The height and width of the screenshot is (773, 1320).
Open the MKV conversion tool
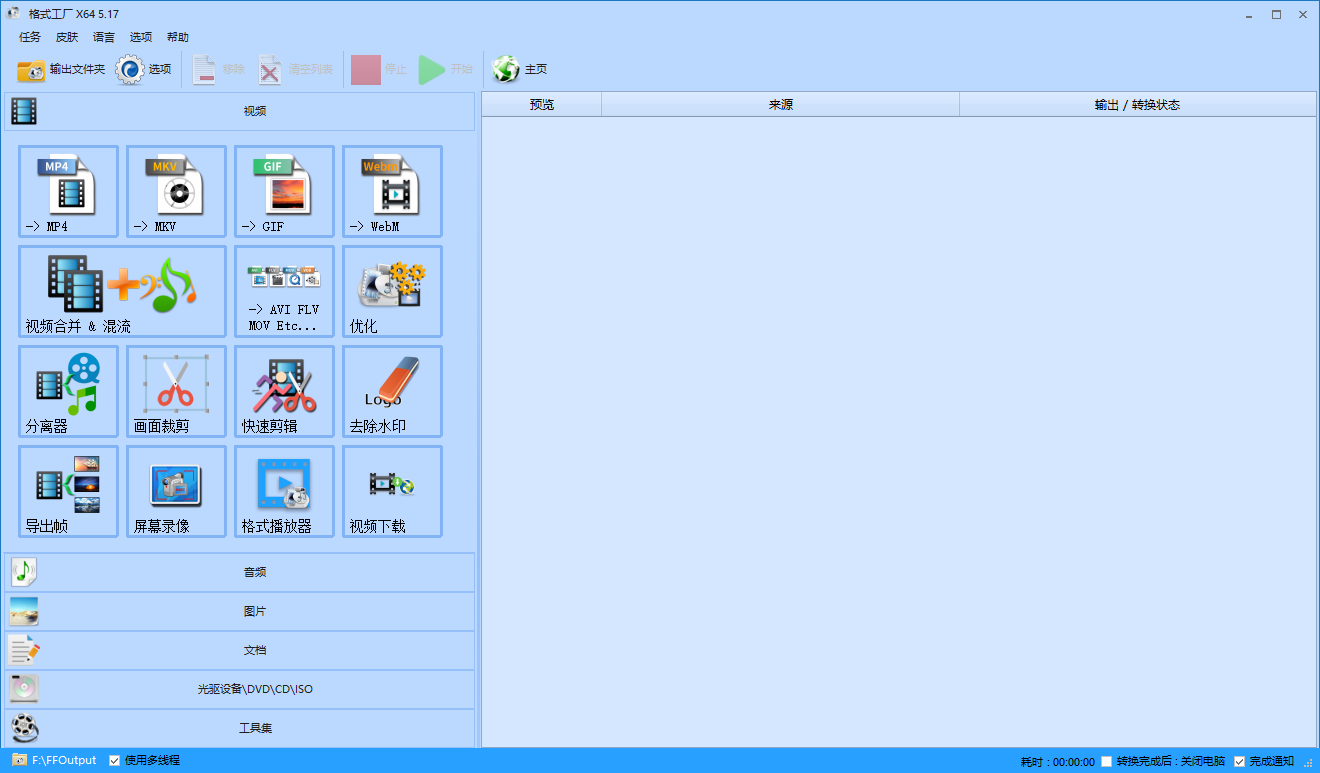click(x=176, y=191)
